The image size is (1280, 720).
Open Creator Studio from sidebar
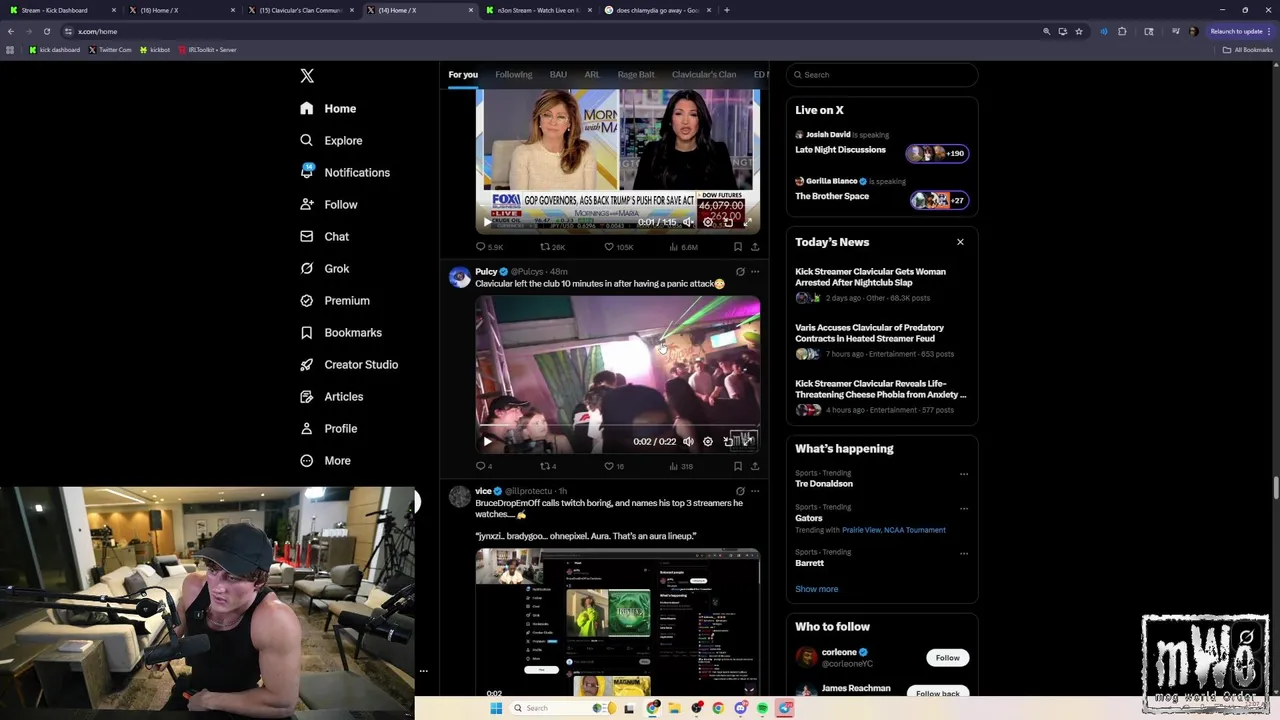coord(349,365)
